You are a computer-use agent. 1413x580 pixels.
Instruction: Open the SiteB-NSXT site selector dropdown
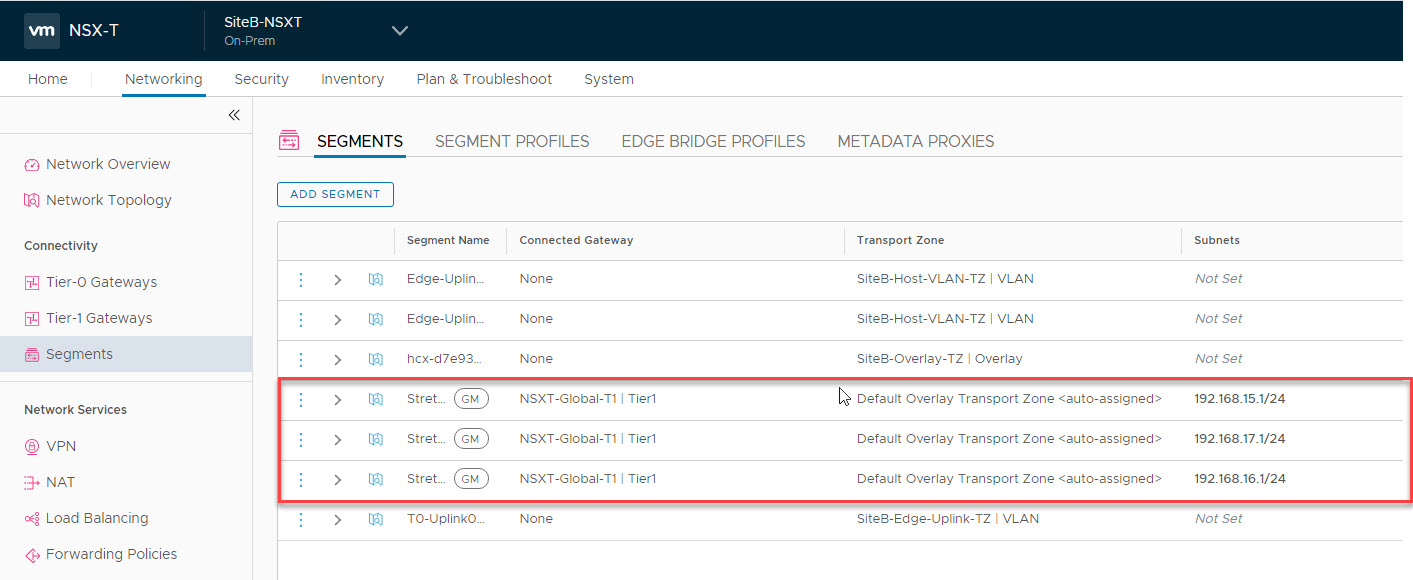[x=400, y=30]
